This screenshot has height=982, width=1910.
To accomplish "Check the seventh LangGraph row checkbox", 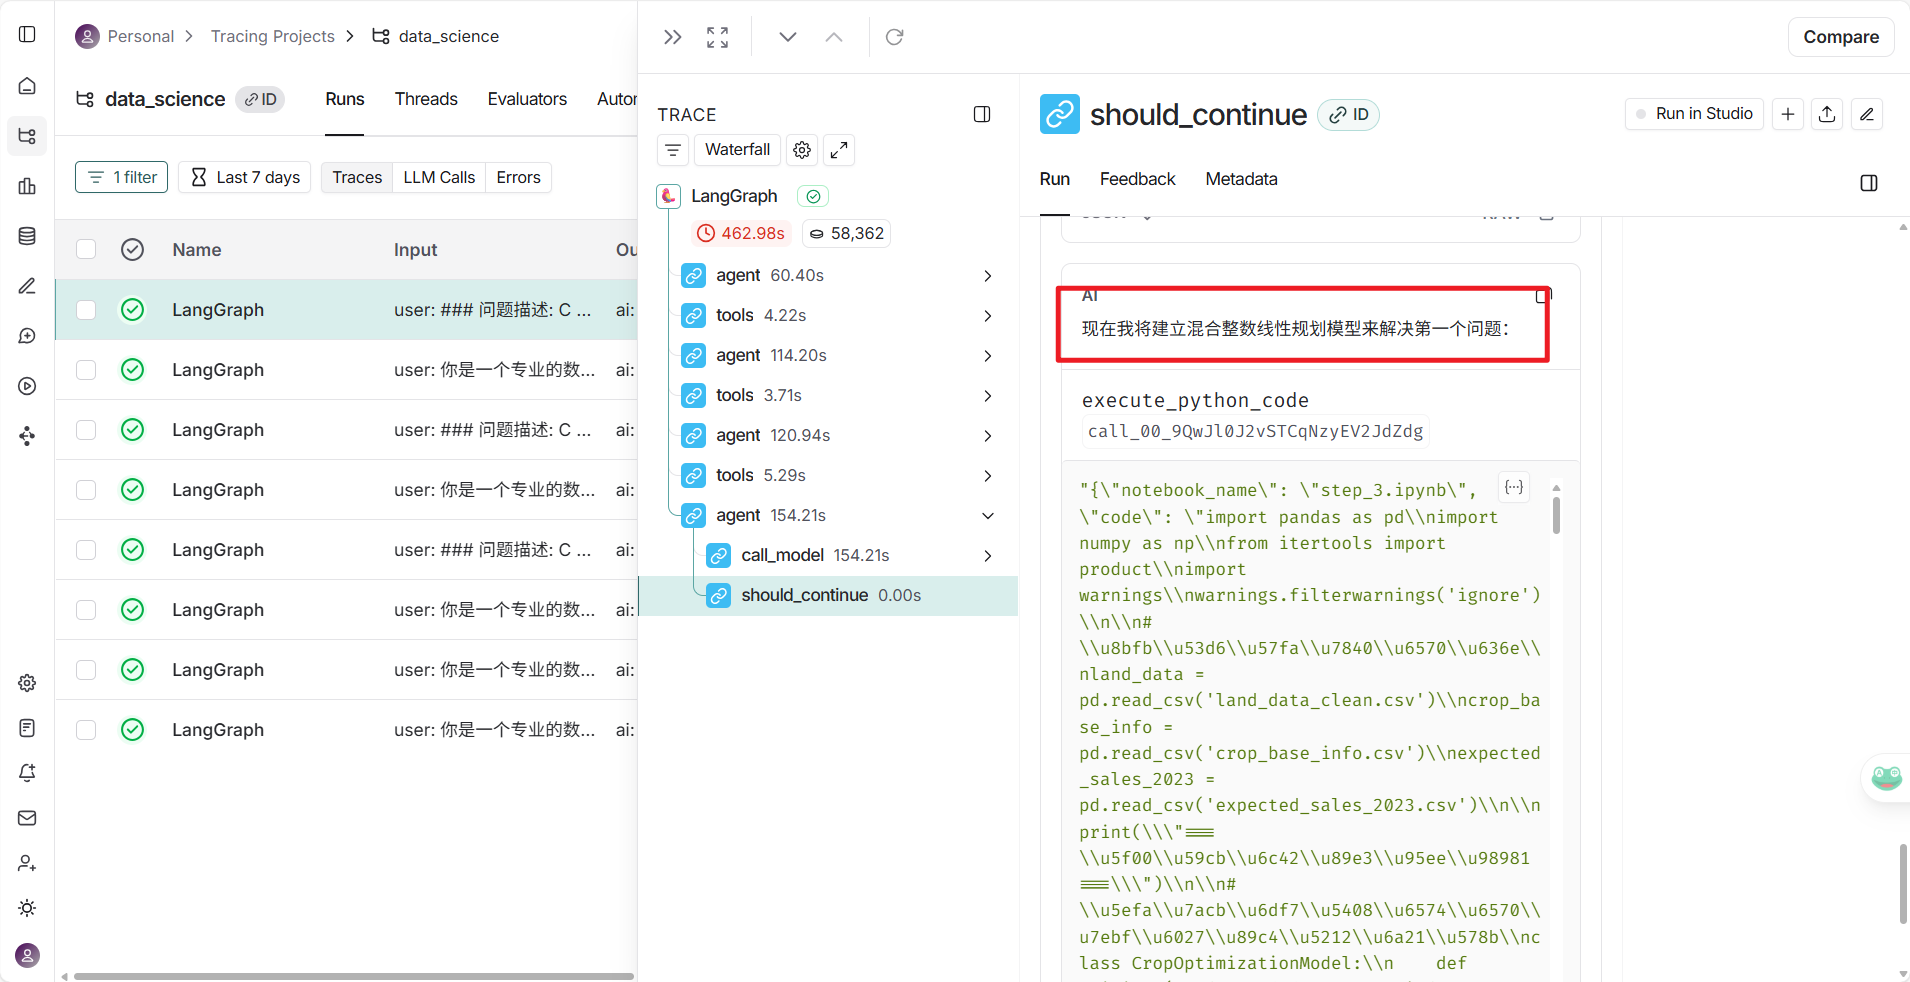I will pos(86,670).
